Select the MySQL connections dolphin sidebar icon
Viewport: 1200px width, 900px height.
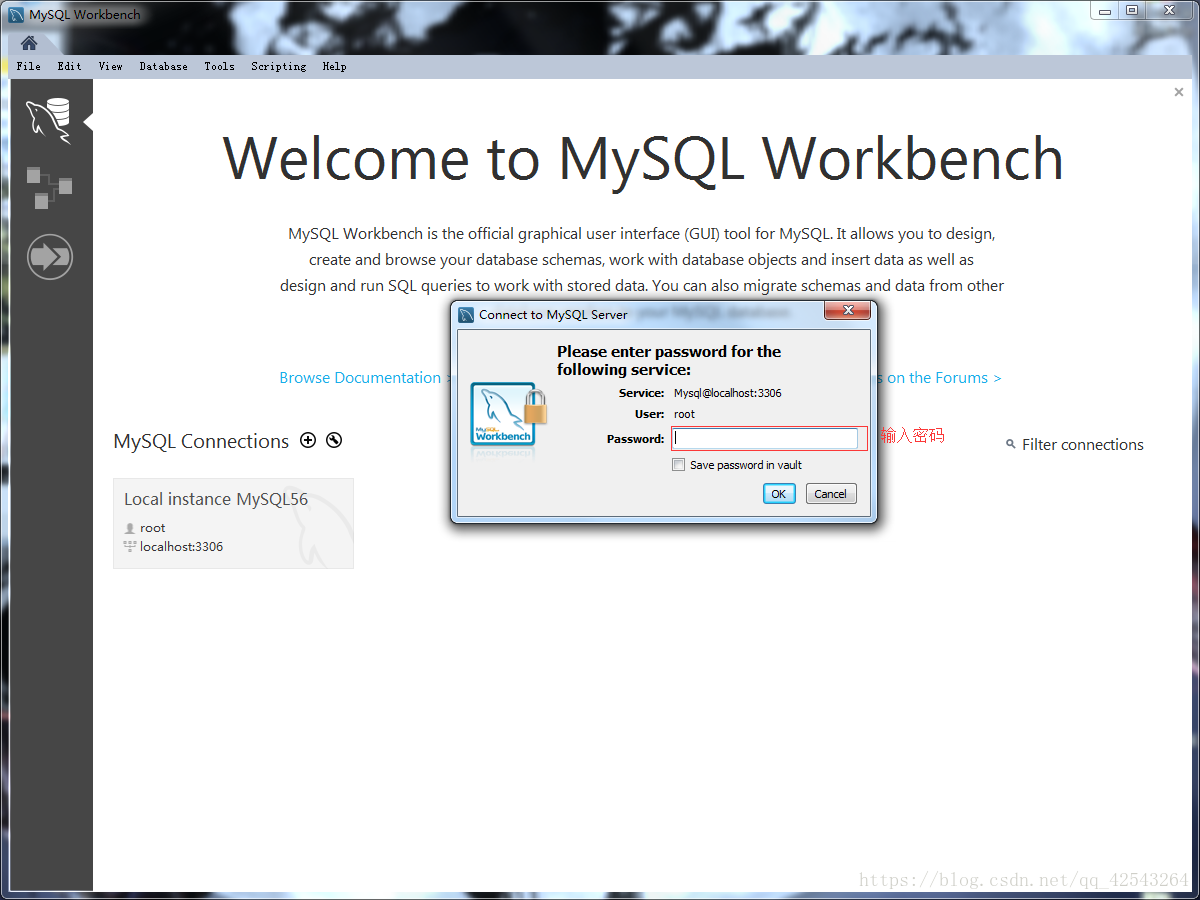[49, 121]
